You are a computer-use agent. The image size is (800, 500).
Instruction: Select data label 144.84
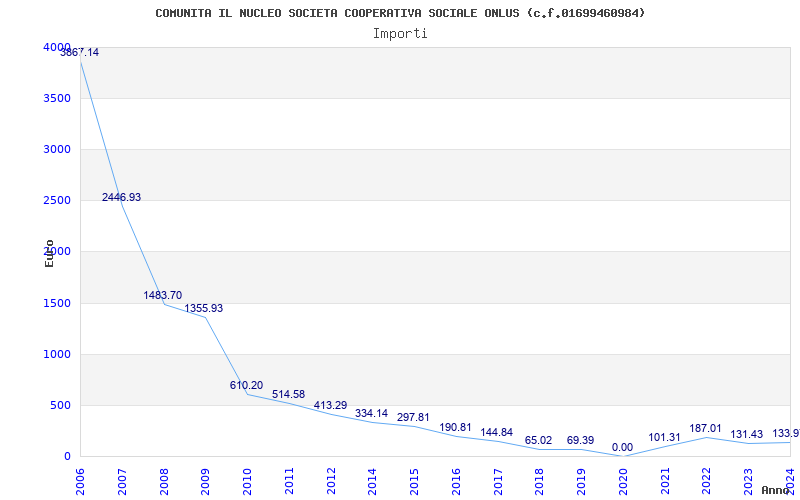coord(496,433)
